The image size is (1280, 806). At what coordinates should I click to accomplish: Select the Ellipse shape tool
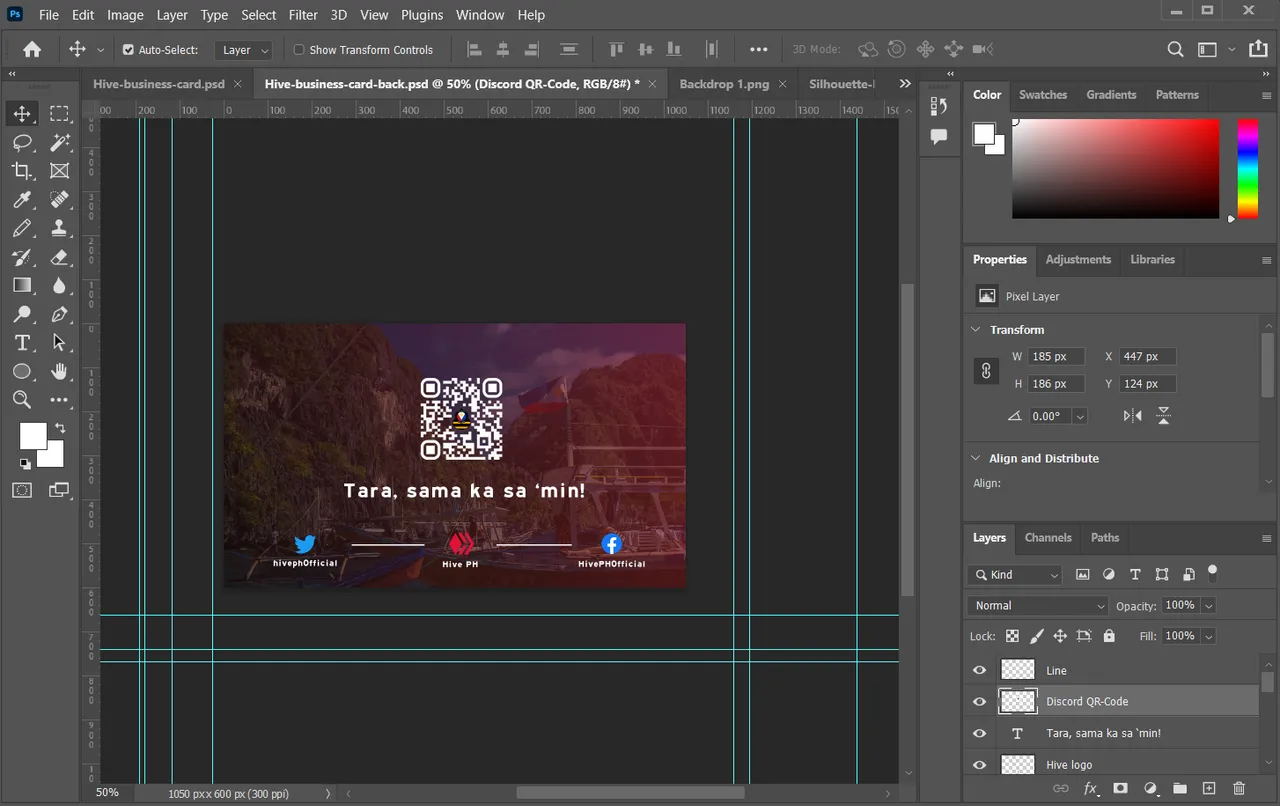point(22,371)
